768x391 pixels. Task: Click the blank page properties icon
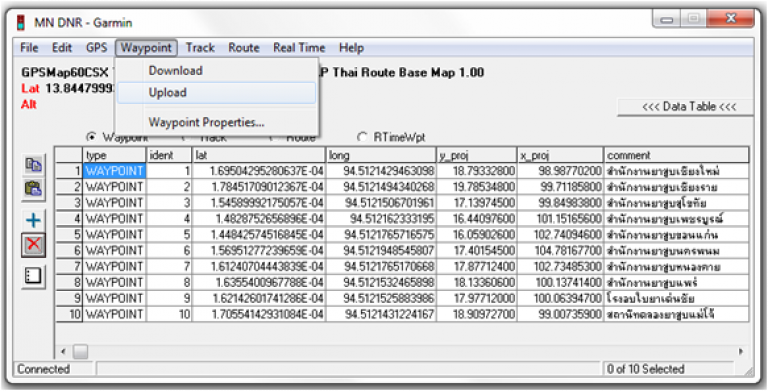(x=33, y=277)
